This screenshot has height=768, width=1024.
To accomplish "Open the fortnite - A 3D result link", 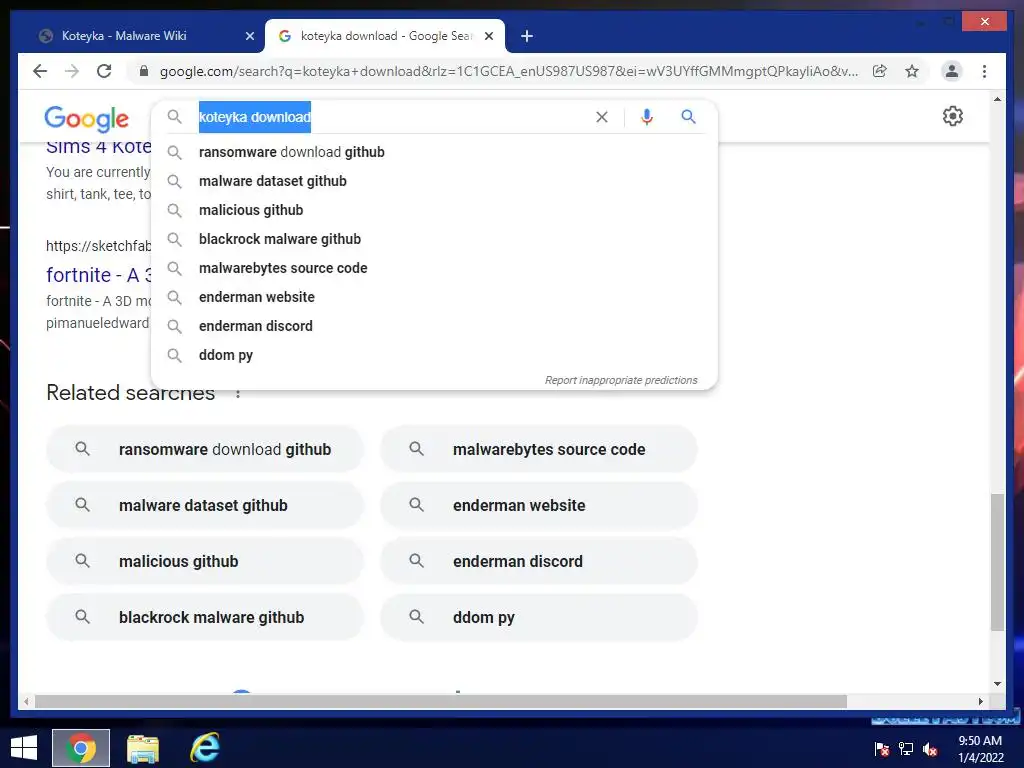I will (x=98, y=275).
